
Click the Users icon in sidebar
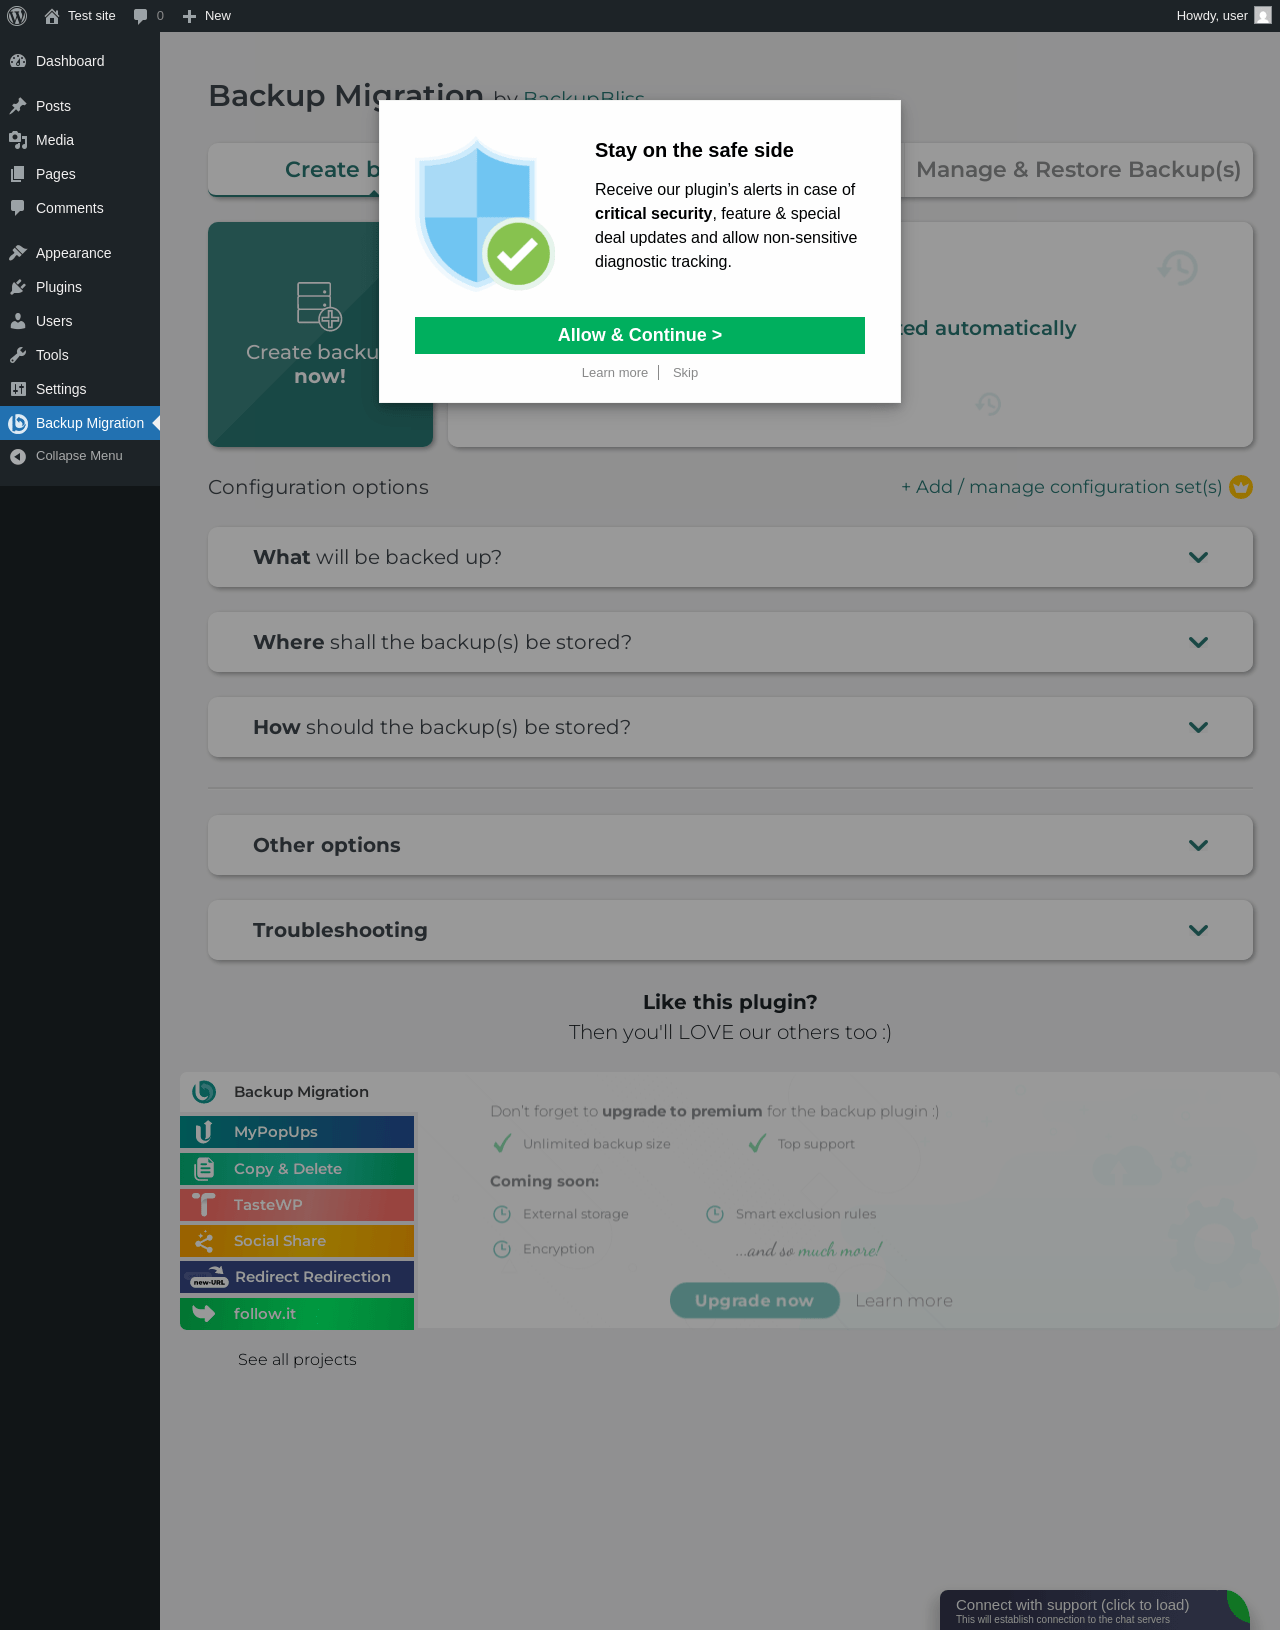coord(18,321)
